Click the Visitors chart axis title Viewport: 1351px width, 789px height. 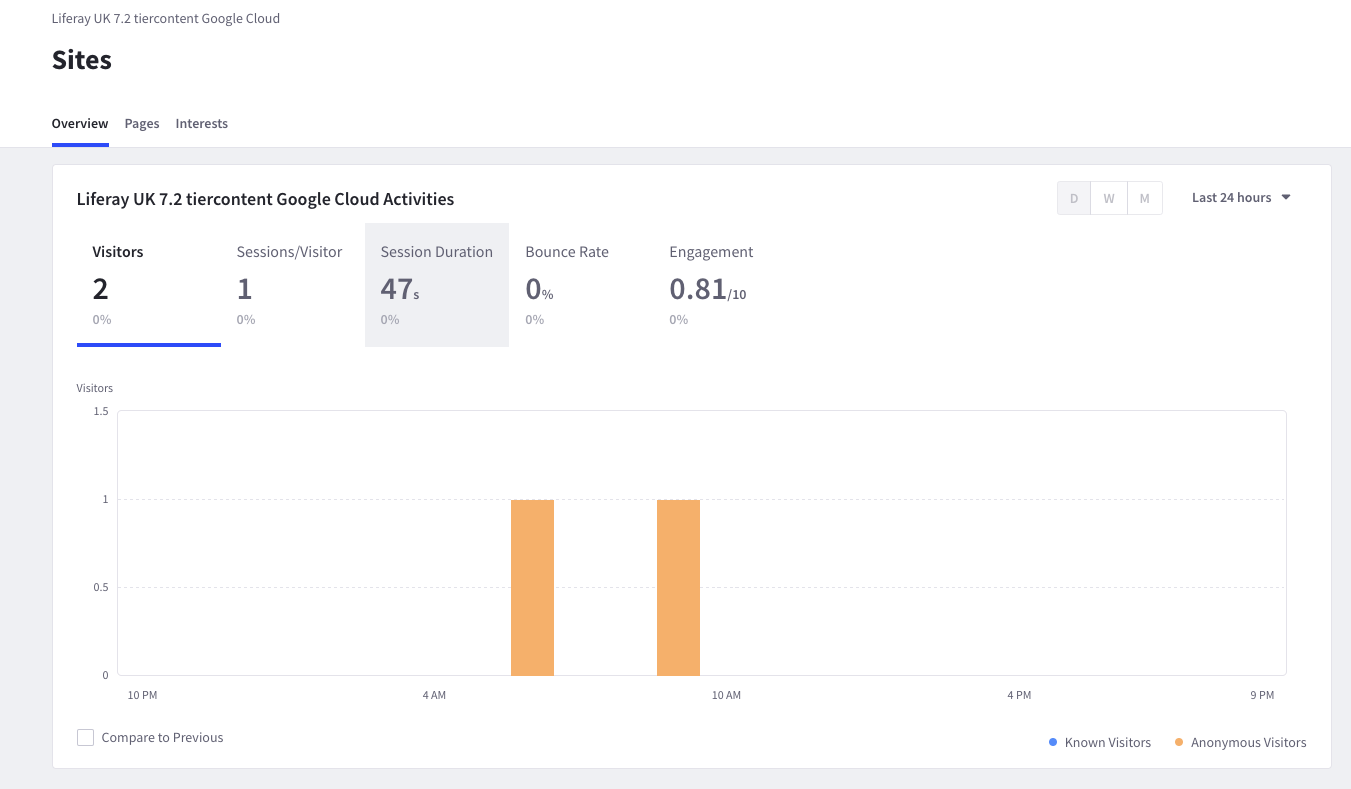point(95,388)
